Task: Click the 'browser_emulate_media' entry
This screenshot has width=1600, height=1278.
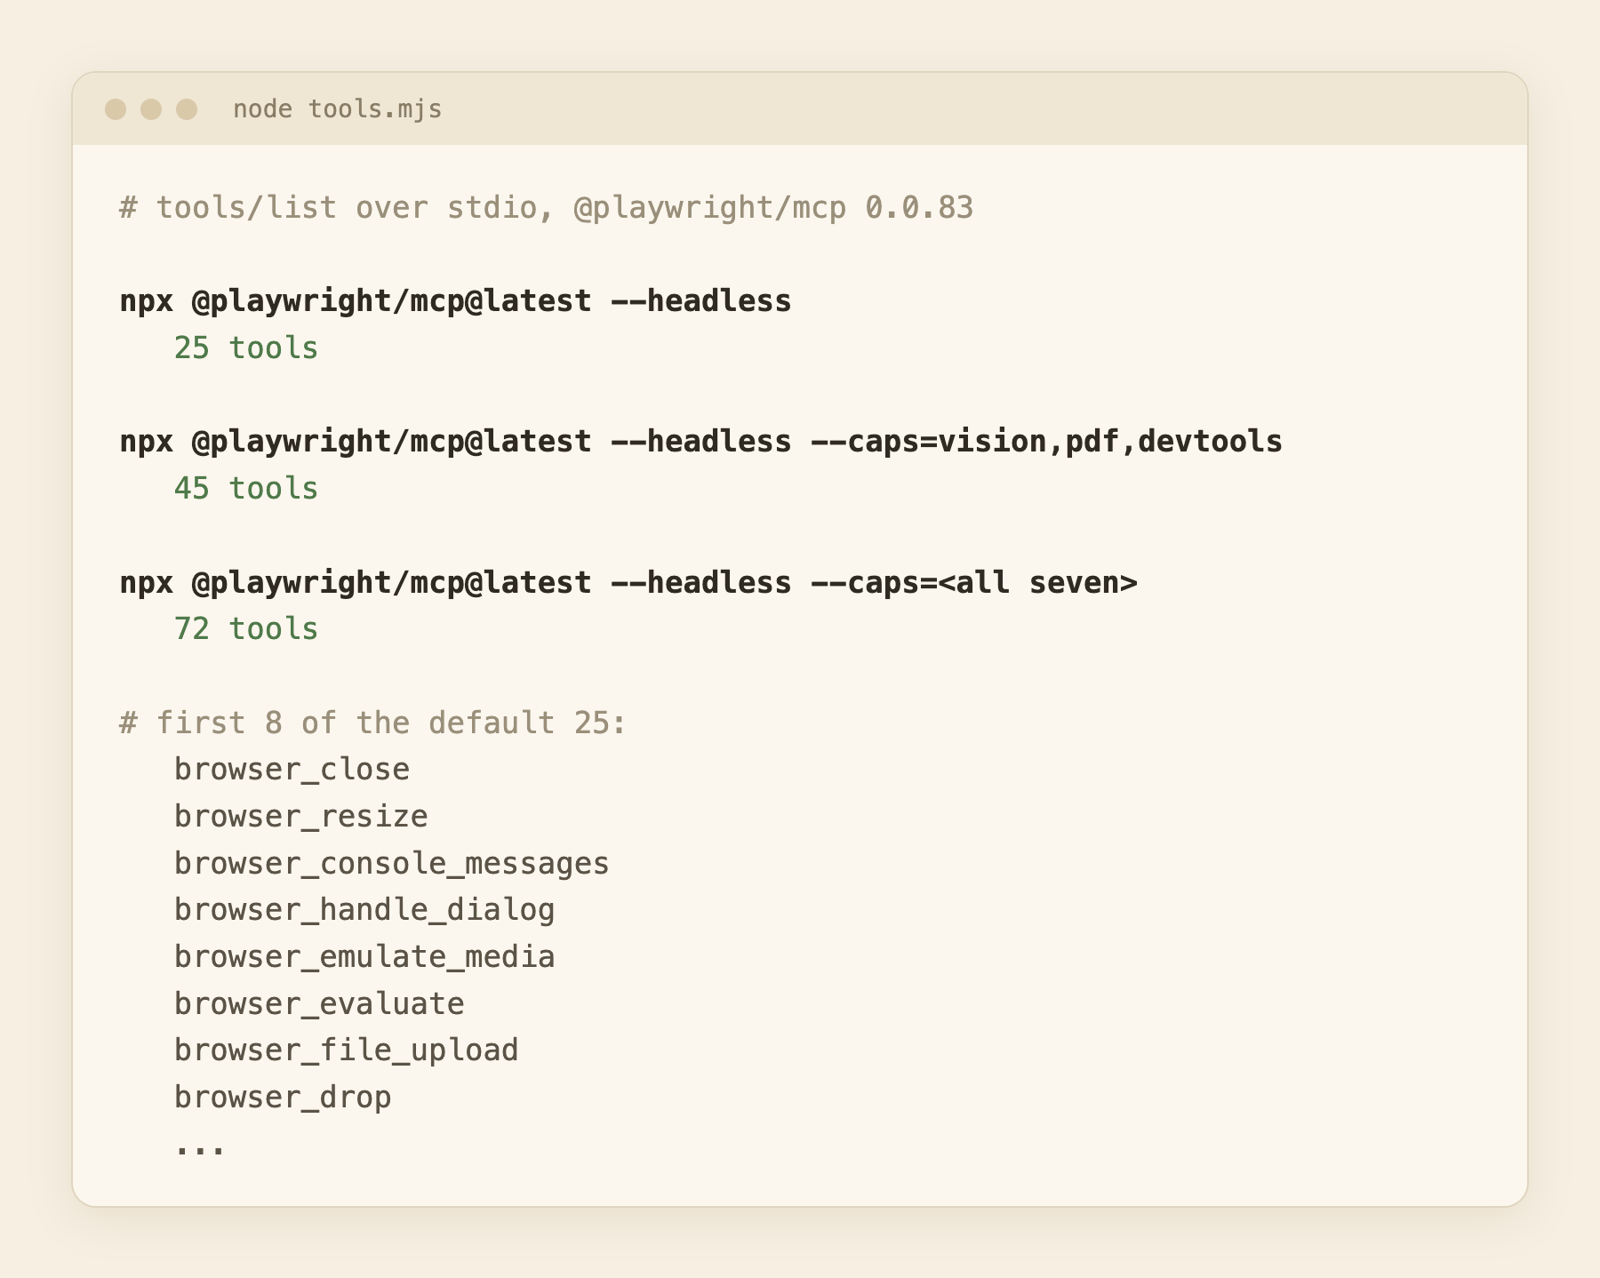Action: pyautogui.click(x=365, y=957)
